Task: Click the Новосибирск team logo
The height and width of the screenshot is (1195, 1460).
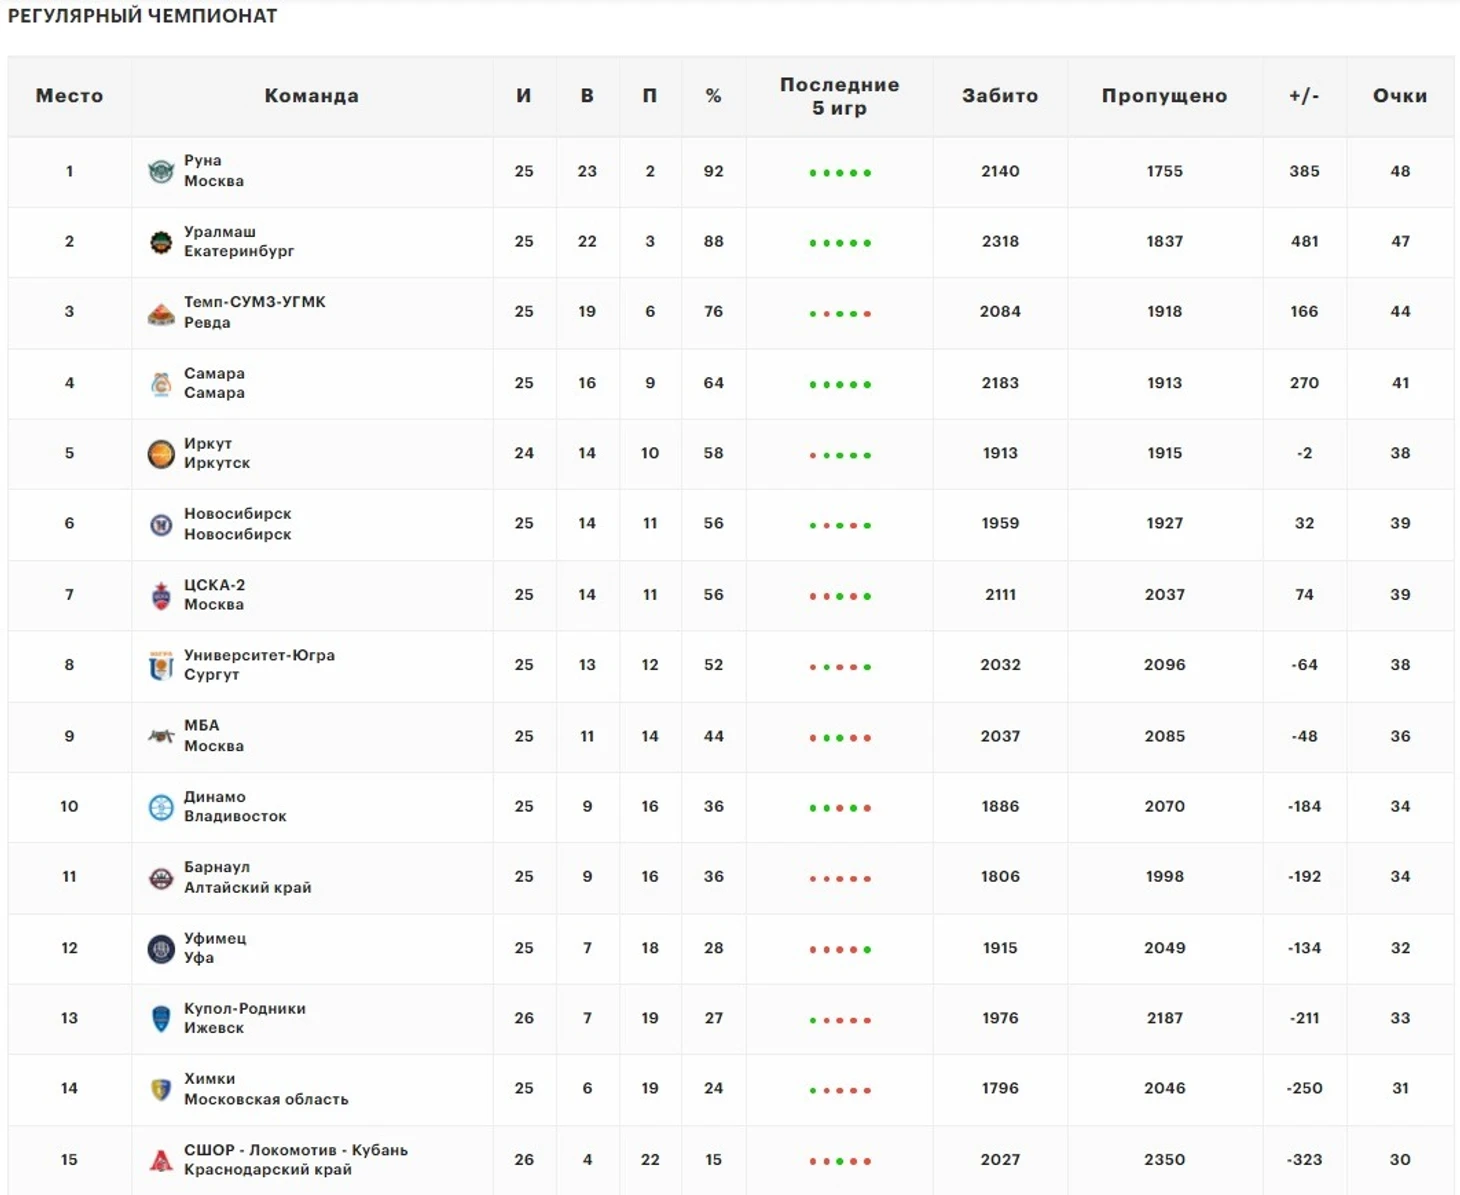Action: [161, 524]
